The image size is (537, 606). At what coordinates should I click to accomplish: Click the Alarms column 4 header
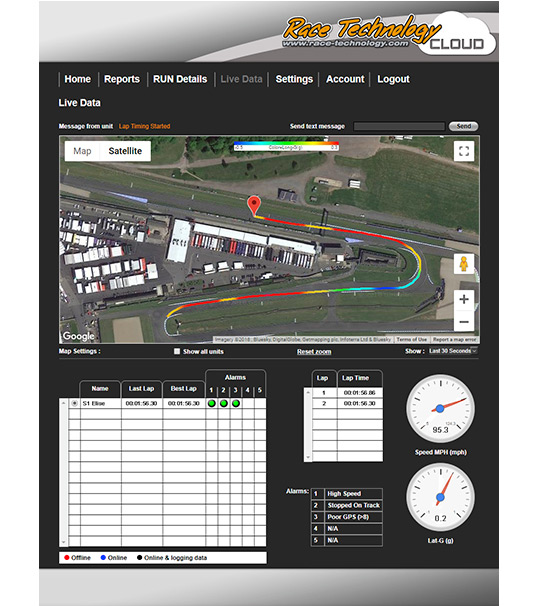click(x=247, y=390)
